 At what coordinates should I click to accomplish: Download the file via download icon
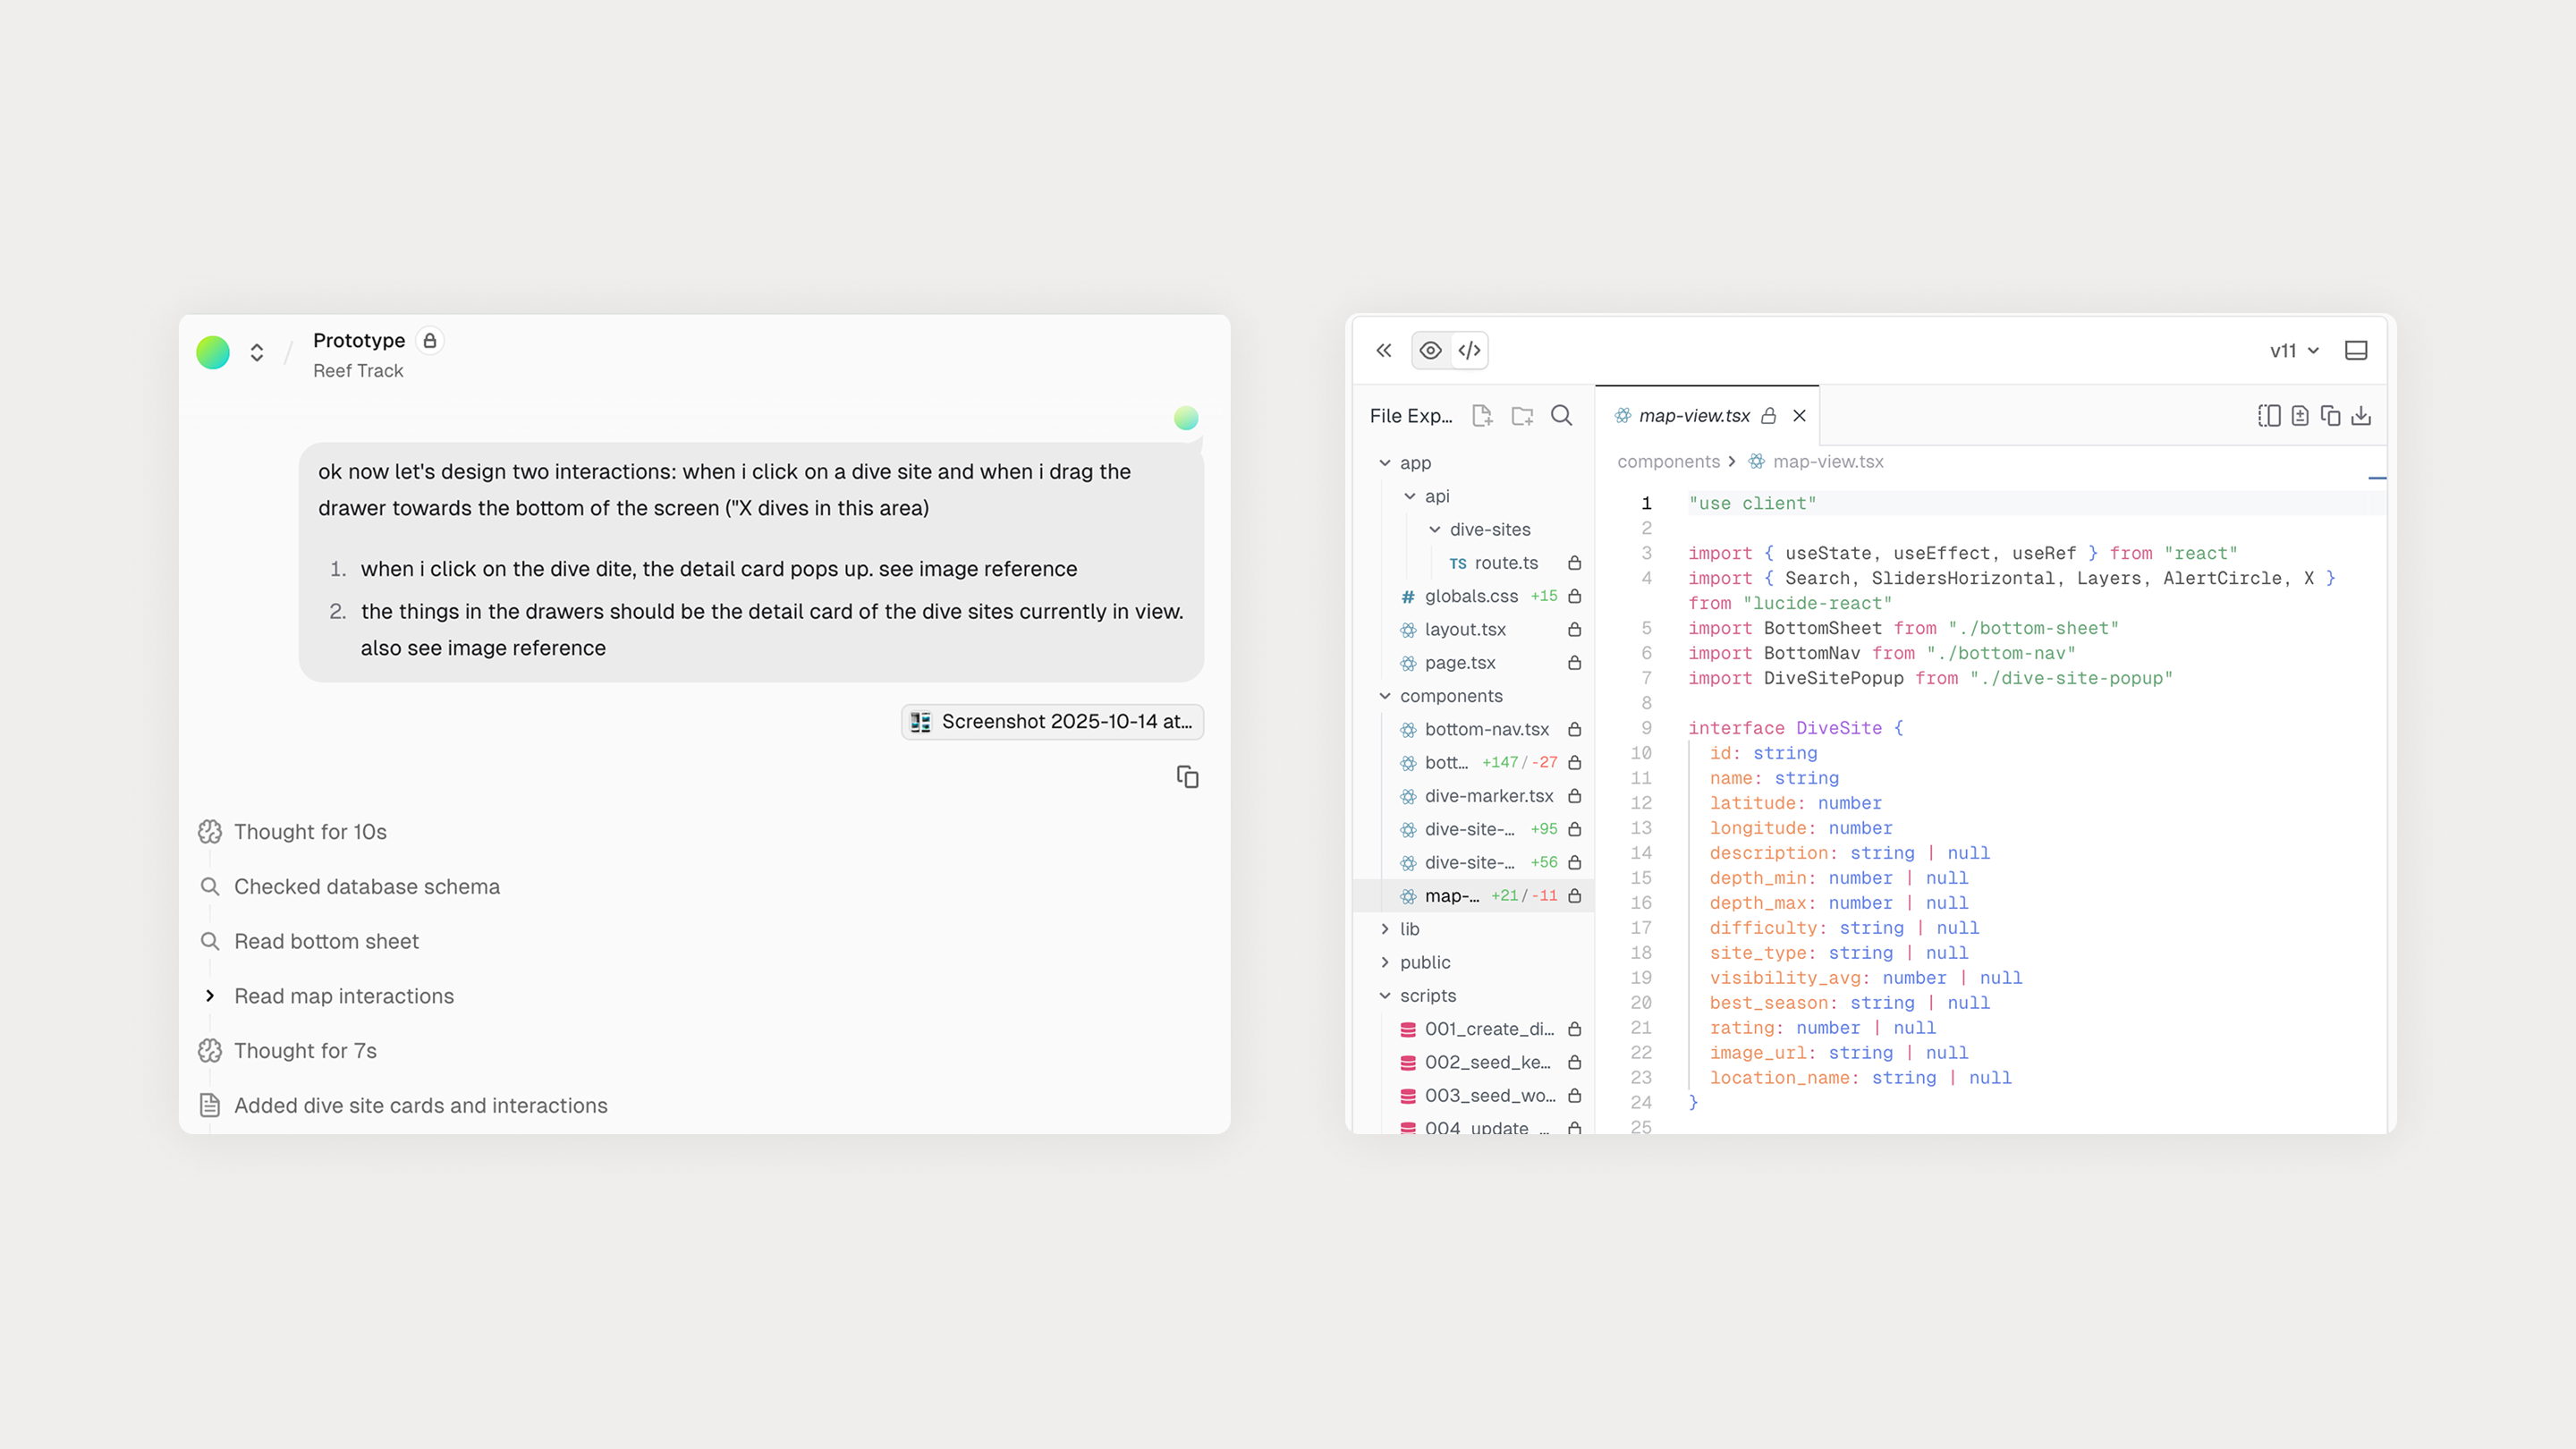click(2361, 415)
